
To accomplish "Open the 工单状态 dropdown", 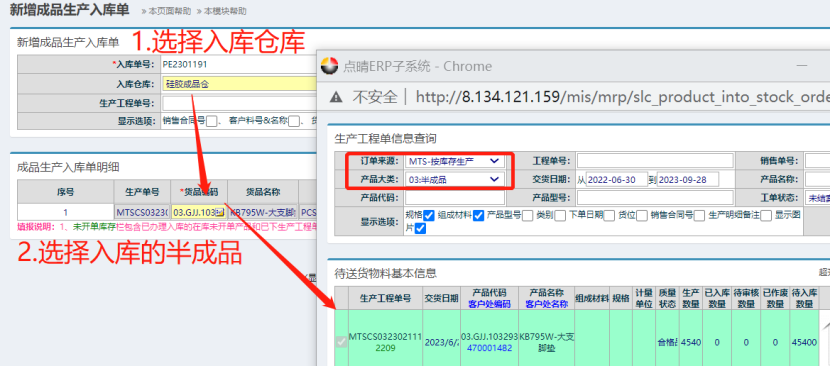I will coord(817,198).
